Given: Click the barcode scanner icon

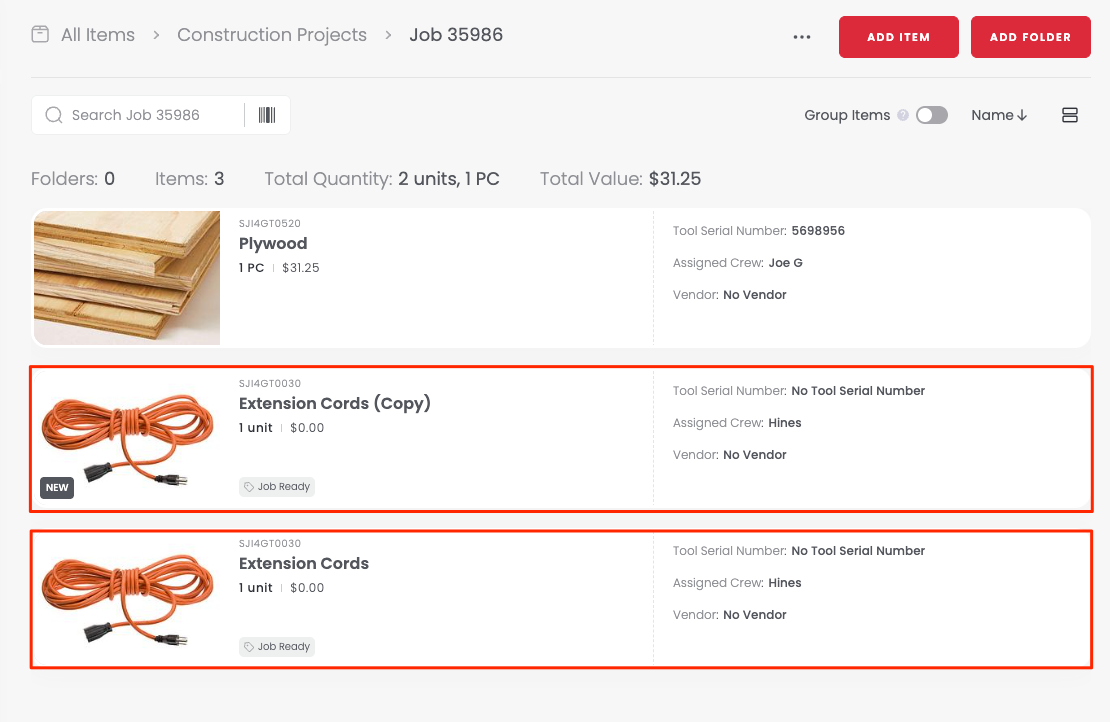Looking at the screenshot, I should point(267,115).
